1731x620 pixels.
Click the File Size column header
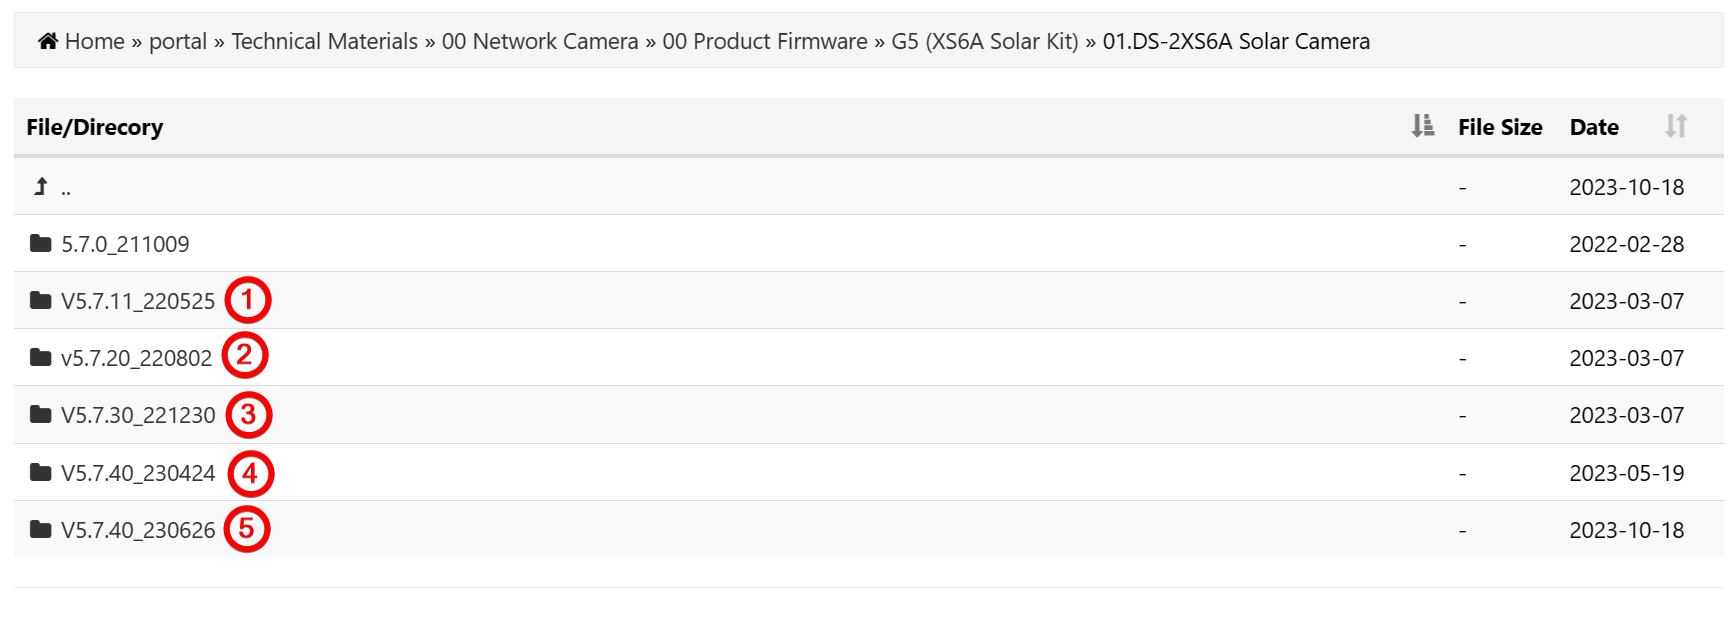coord(1500,127)
